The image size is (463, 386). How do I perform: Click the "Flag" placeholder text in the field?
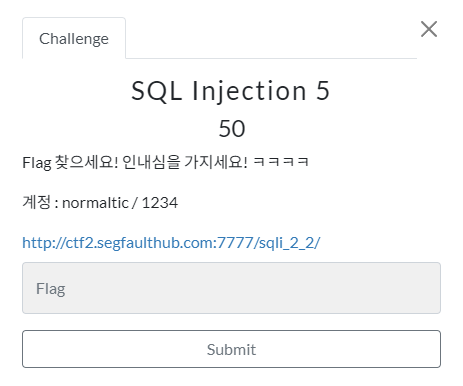[51, 289]
